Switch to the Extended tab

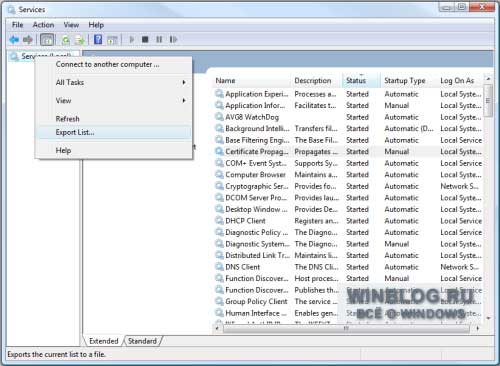pos(104,341)
